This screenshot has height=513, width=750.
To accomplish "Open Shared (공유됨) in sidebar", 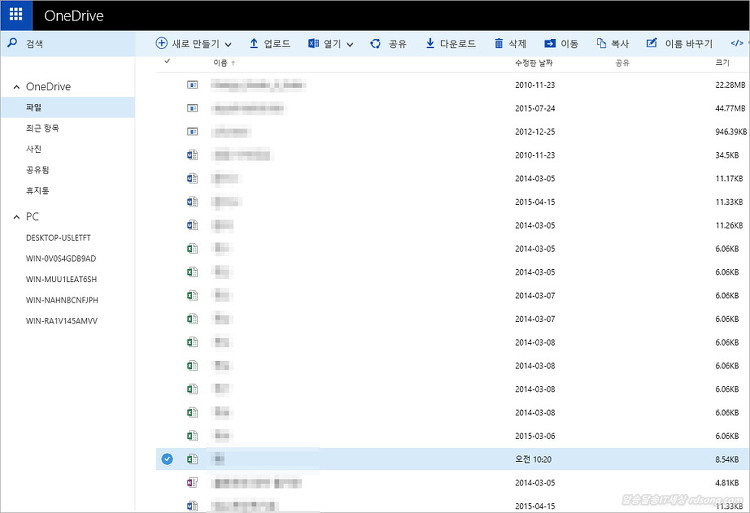I will (38, 170).
